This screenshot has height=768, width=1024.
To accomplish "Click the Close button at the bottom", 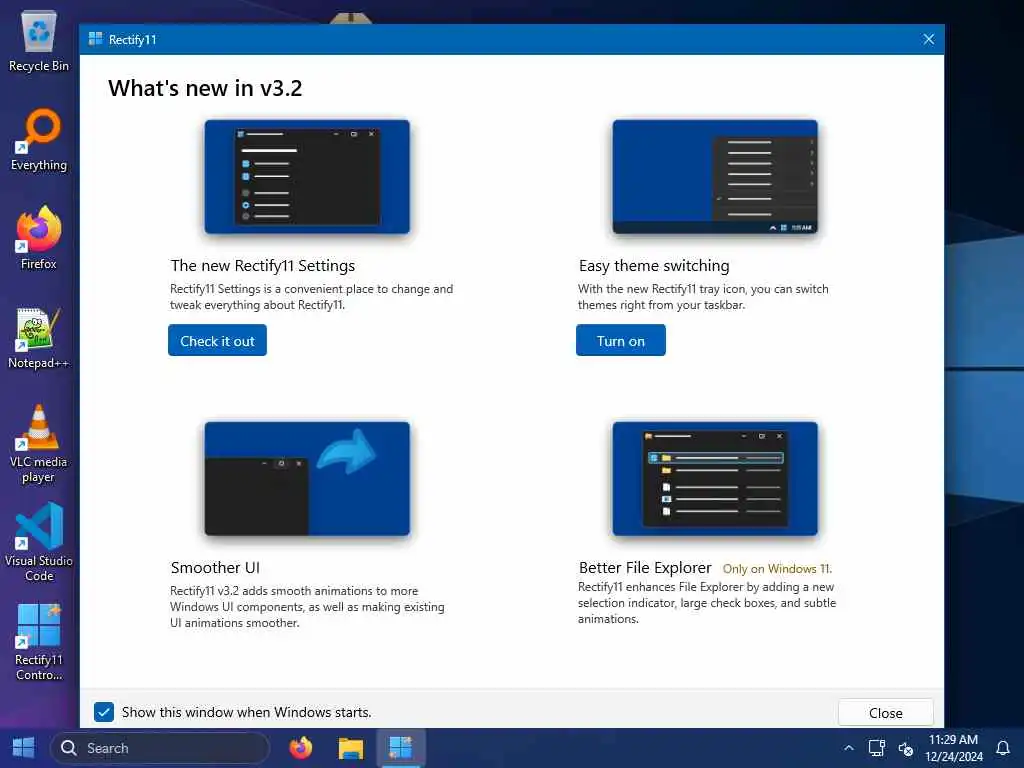I will (x=886, y=713).
